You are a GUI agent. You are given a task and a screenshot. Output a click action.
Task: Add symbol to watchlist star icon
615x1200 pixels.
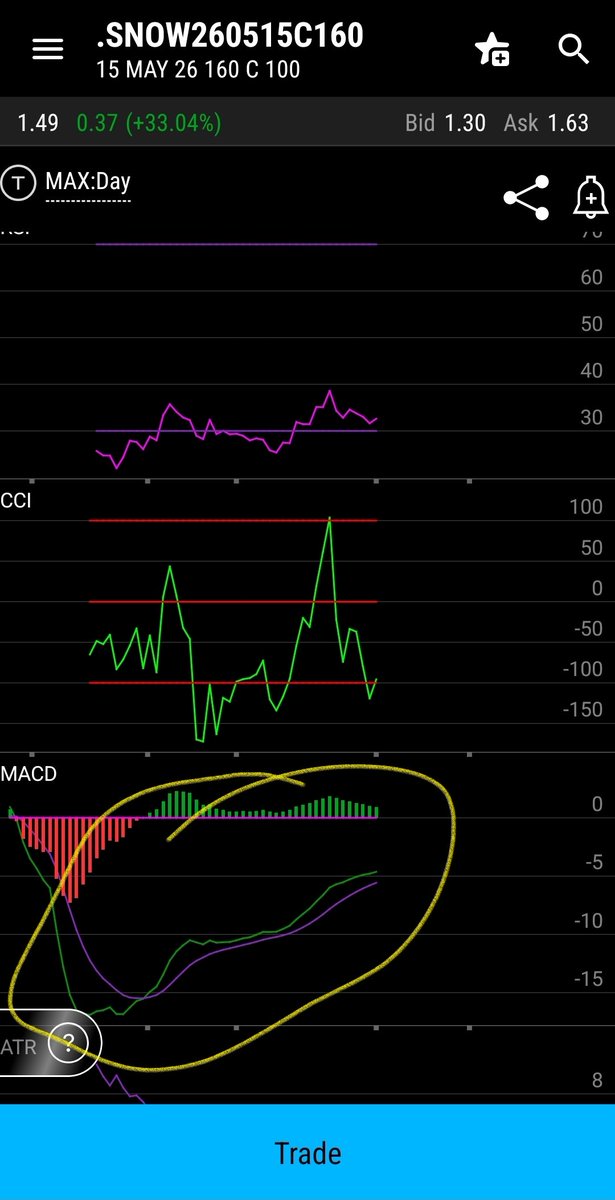tap(492, 50)
